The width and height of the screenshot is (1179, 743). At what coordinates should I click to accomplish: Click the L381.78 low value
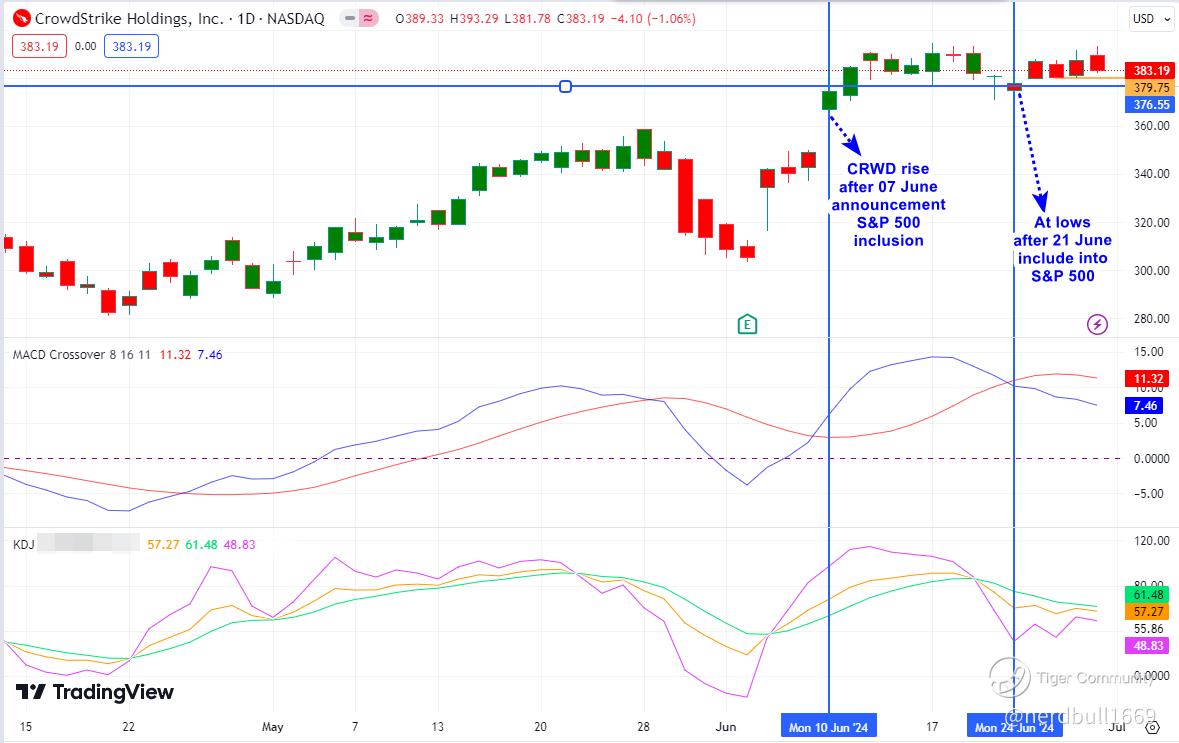528,19
